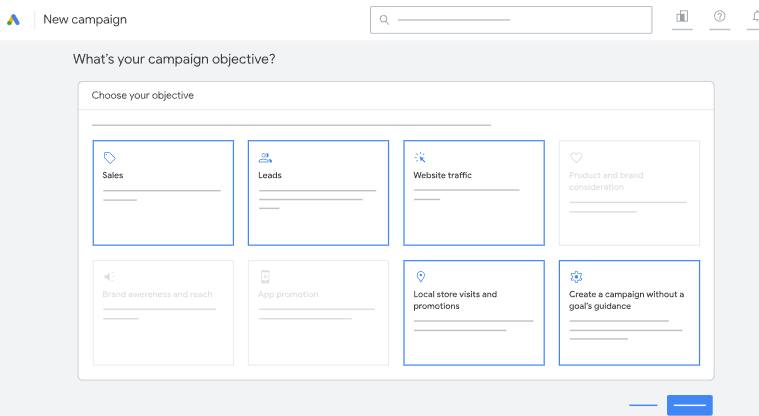759x416 pixels.
Task: Click the 'Choose your objective' heading
Action: [x=142, y=95]
